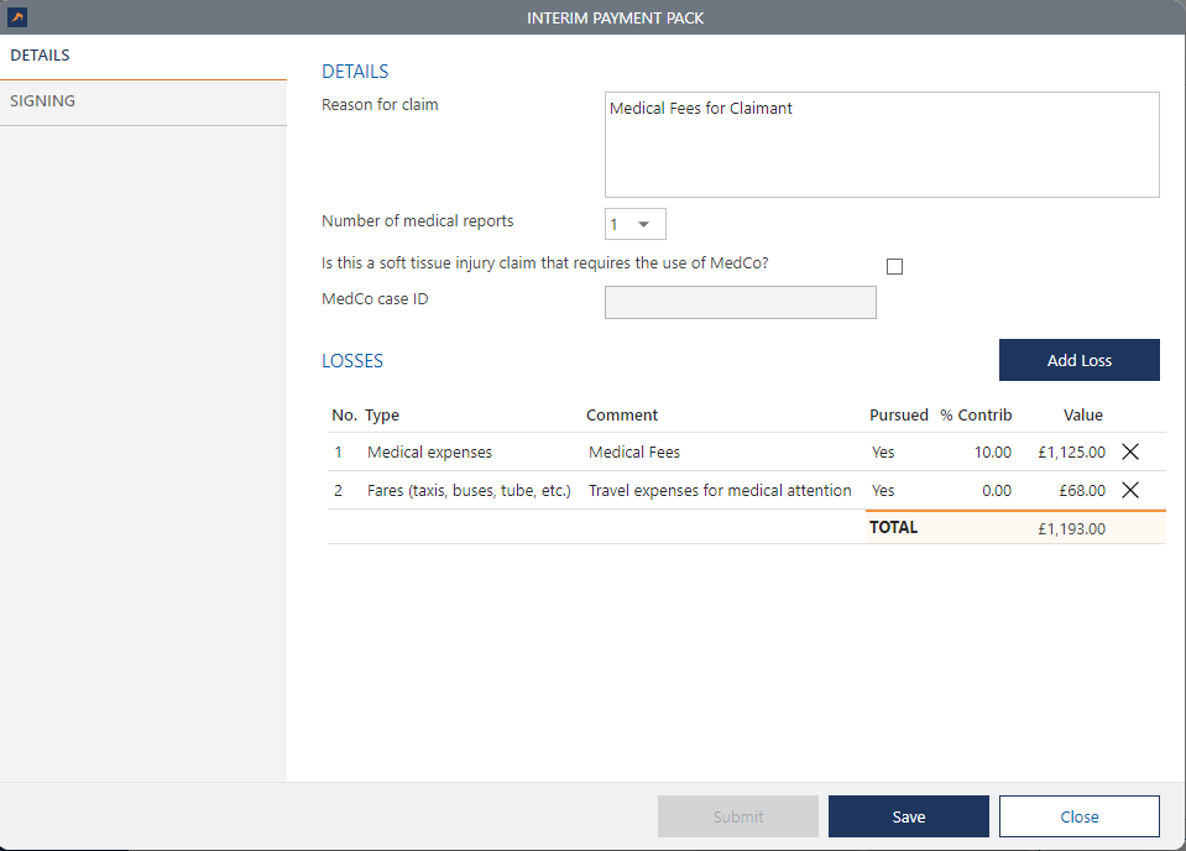Viewport: 1186px width, 851px height.
Task: Switch to the SIGNING tab
Action: (43, 101)
